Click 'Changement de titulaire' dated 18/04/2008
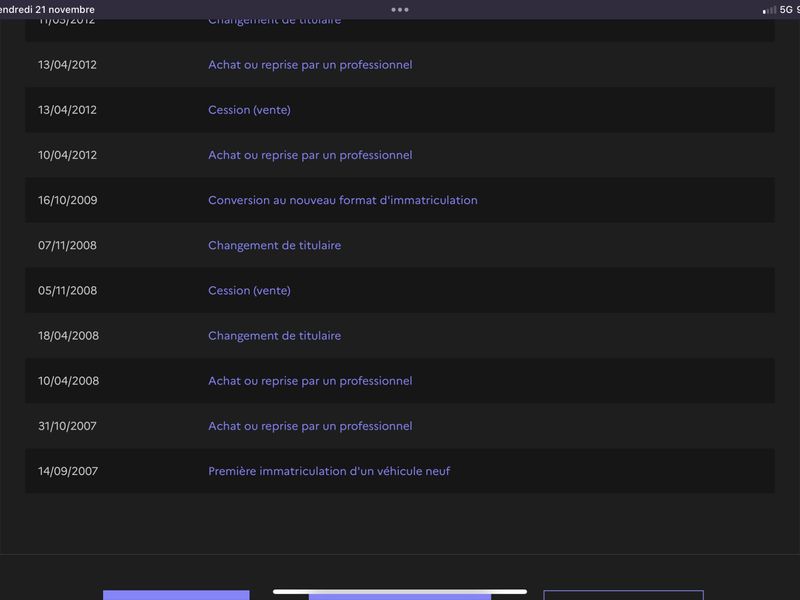Viewport: 800px width, 600px height. point(274,336)
